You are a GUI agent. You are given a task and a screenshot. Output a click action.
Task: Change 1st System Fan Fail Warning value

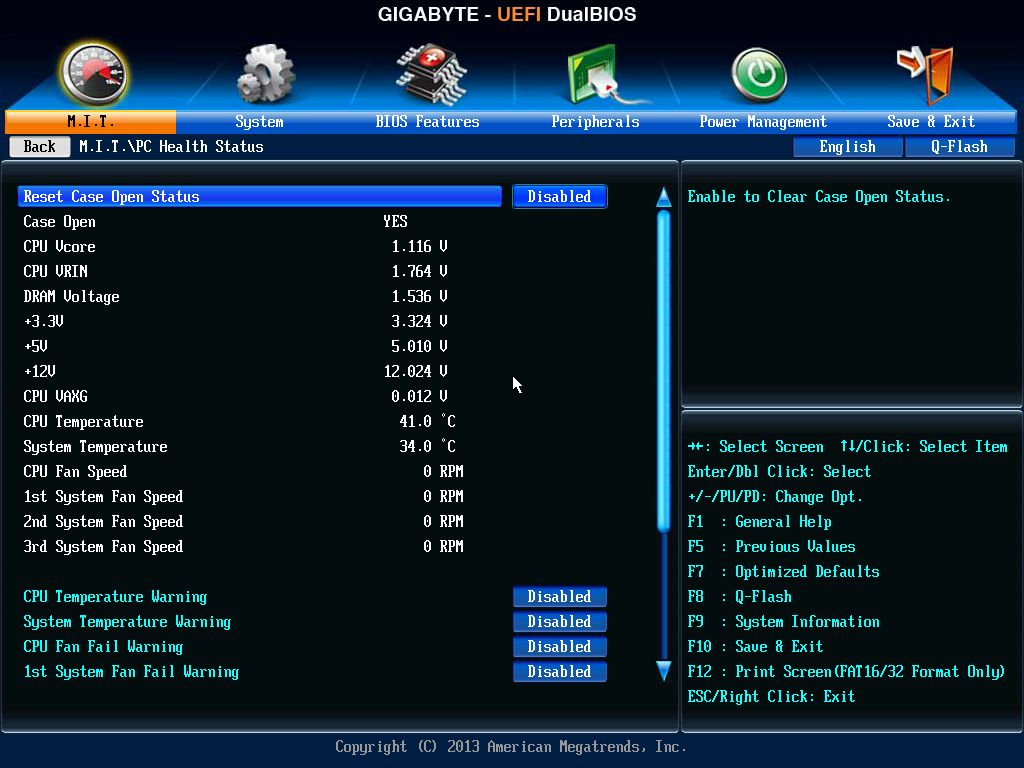(560, 671)
